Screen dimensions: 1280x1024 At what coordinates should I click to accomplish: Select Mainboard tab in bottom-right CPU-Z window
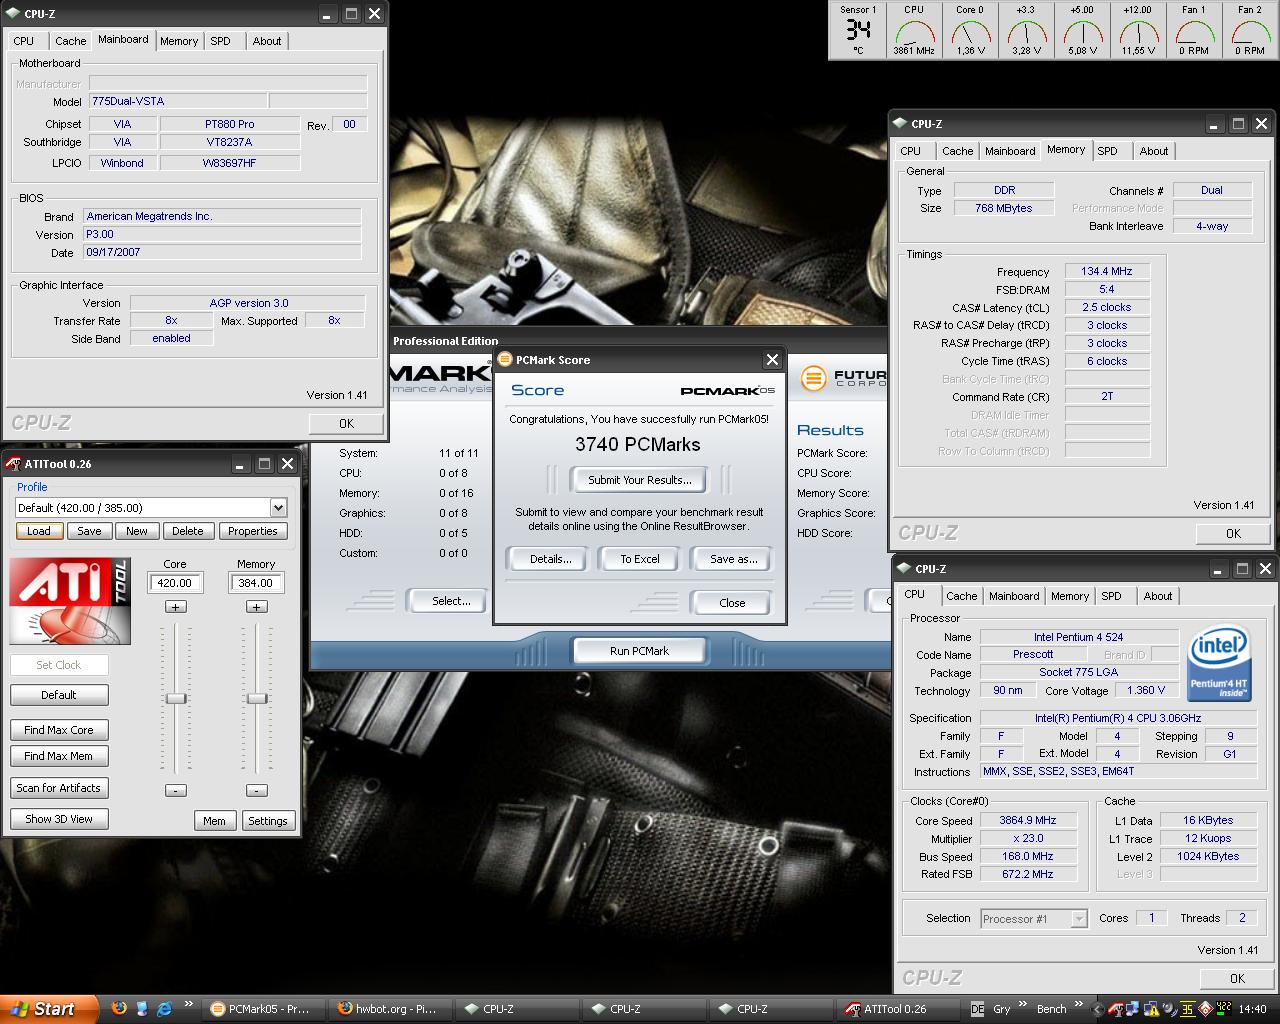pyautogui.click(x=1014, y=596)
